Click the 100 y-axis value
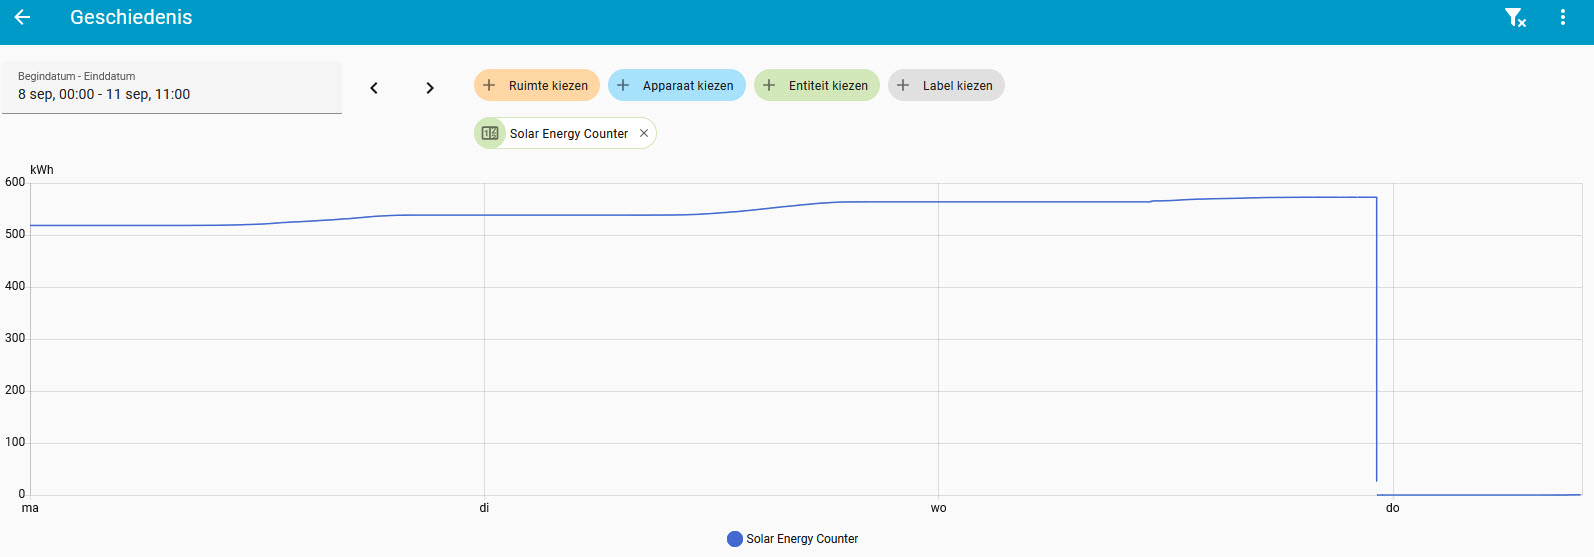Image resolution: width=1594 pixels, height=557 pixels. click(15, 442)
